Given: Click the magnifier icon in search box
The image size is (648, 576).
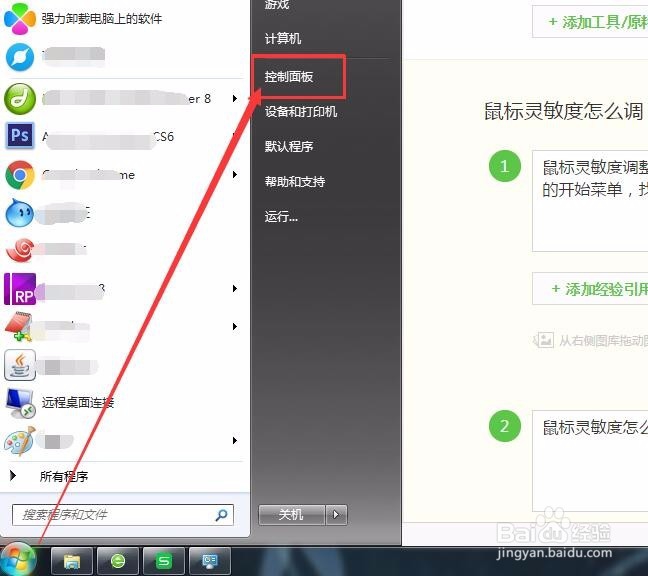Looking at the screenshot, I should tap(222, 515).
